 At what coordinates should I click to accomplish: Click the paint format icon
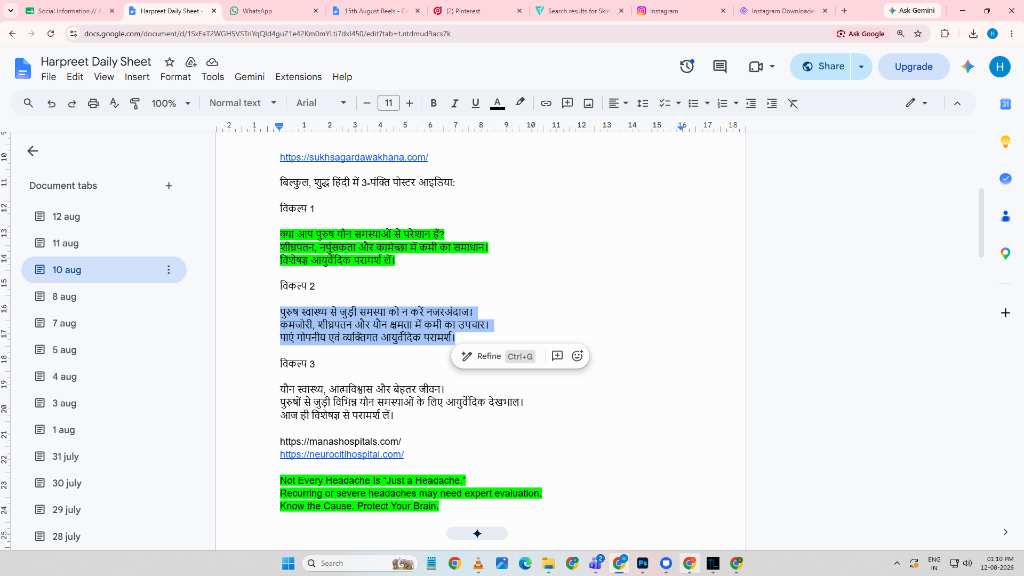[x=135, y=103]
